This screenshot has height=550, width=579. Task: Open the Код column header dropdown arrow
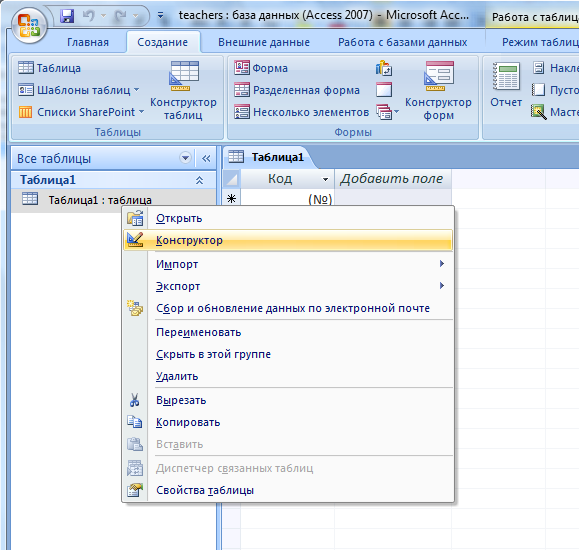point(325,180)
